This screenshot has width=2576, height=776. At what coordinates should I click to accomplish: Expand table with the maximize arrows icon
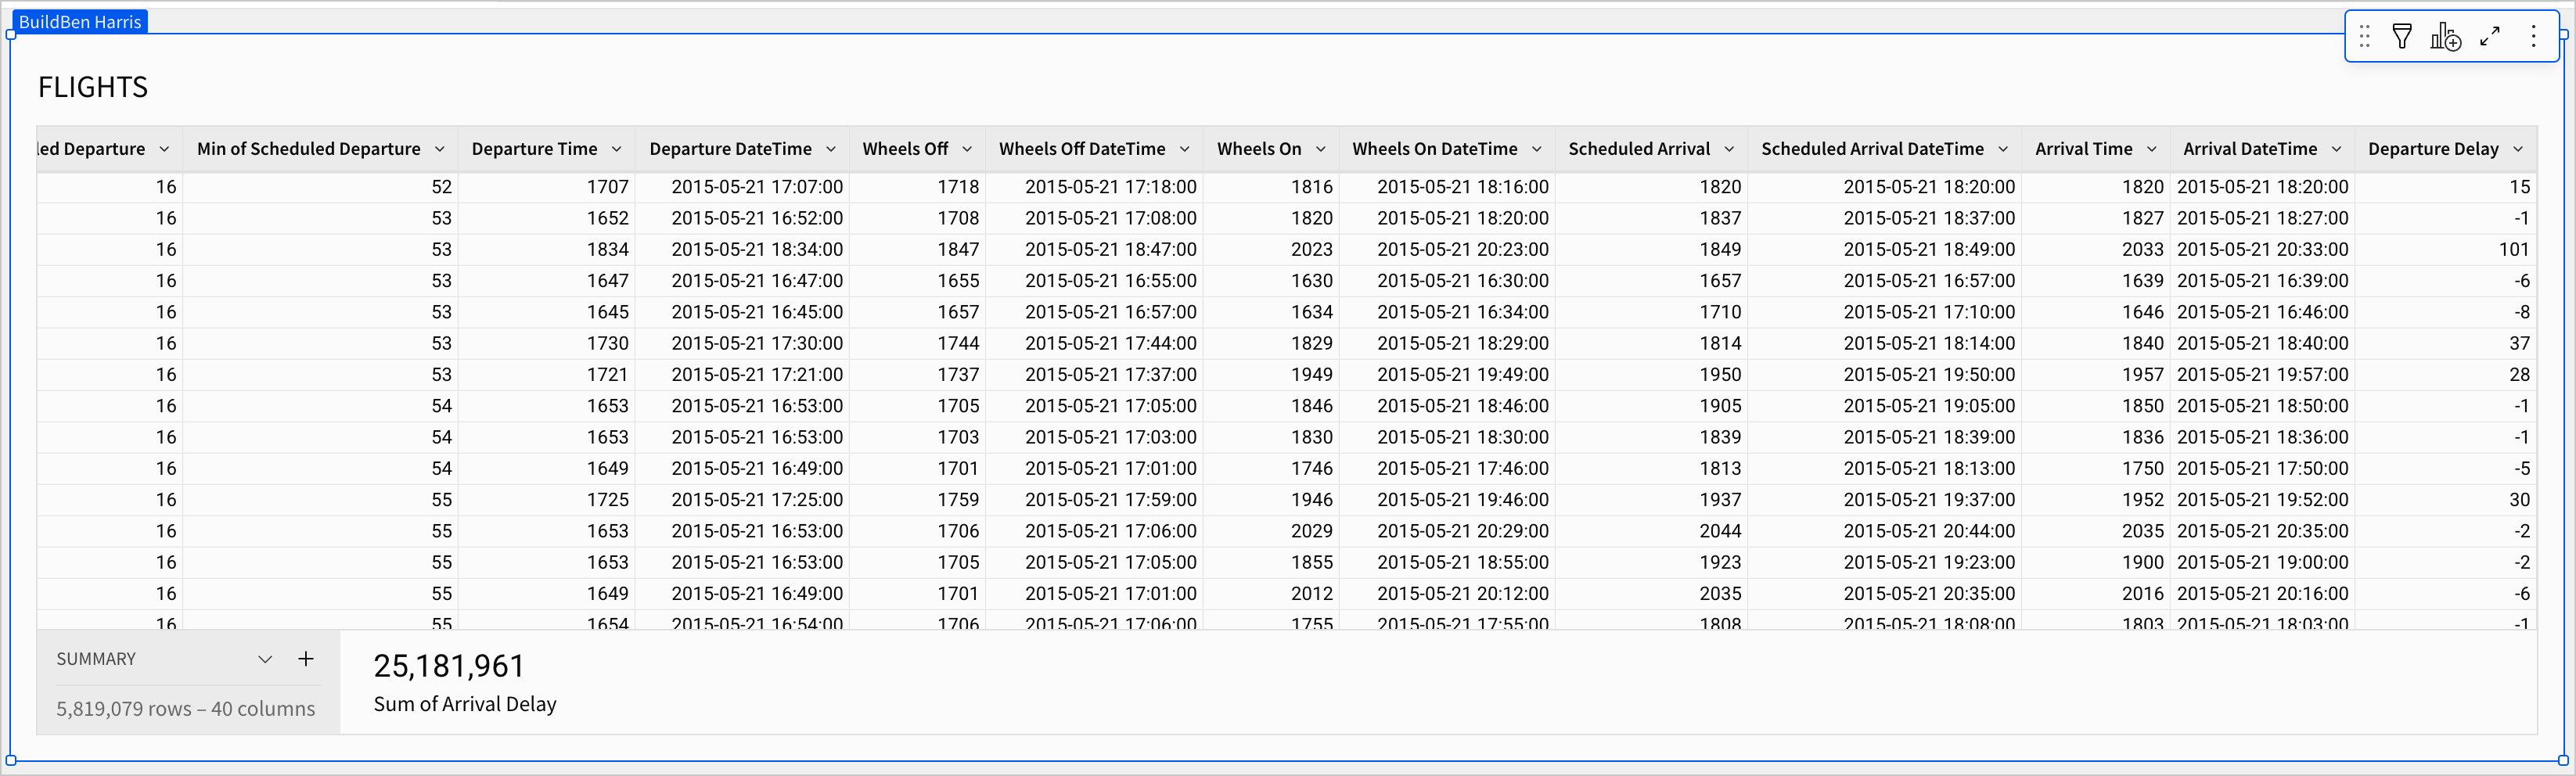pyautogui.click(x=2490, y=37)
